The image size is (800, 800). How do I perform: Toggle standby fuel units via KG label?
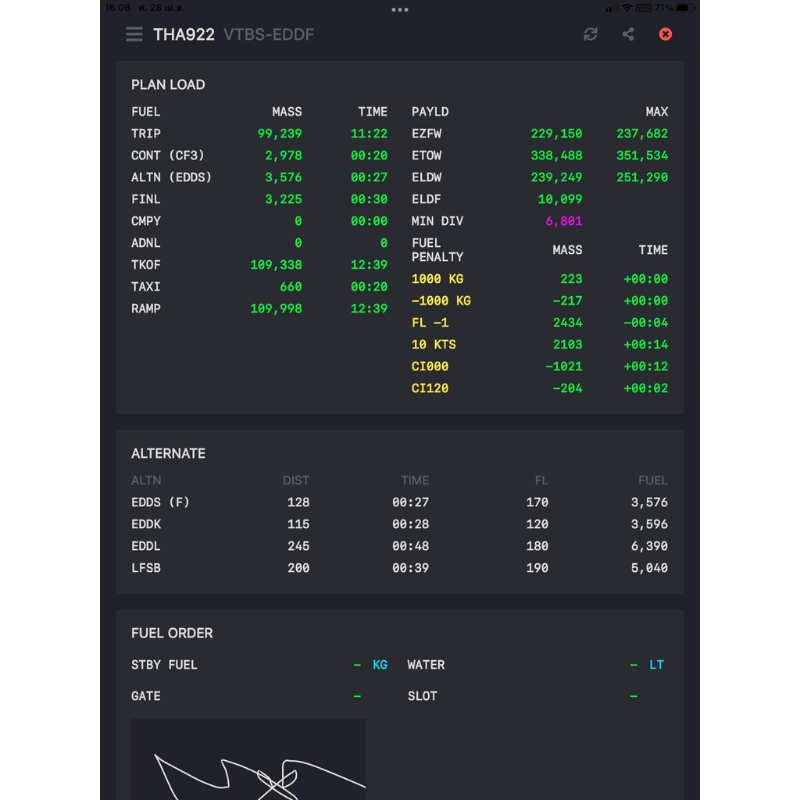pyautogui.click(x=379, y=664)
